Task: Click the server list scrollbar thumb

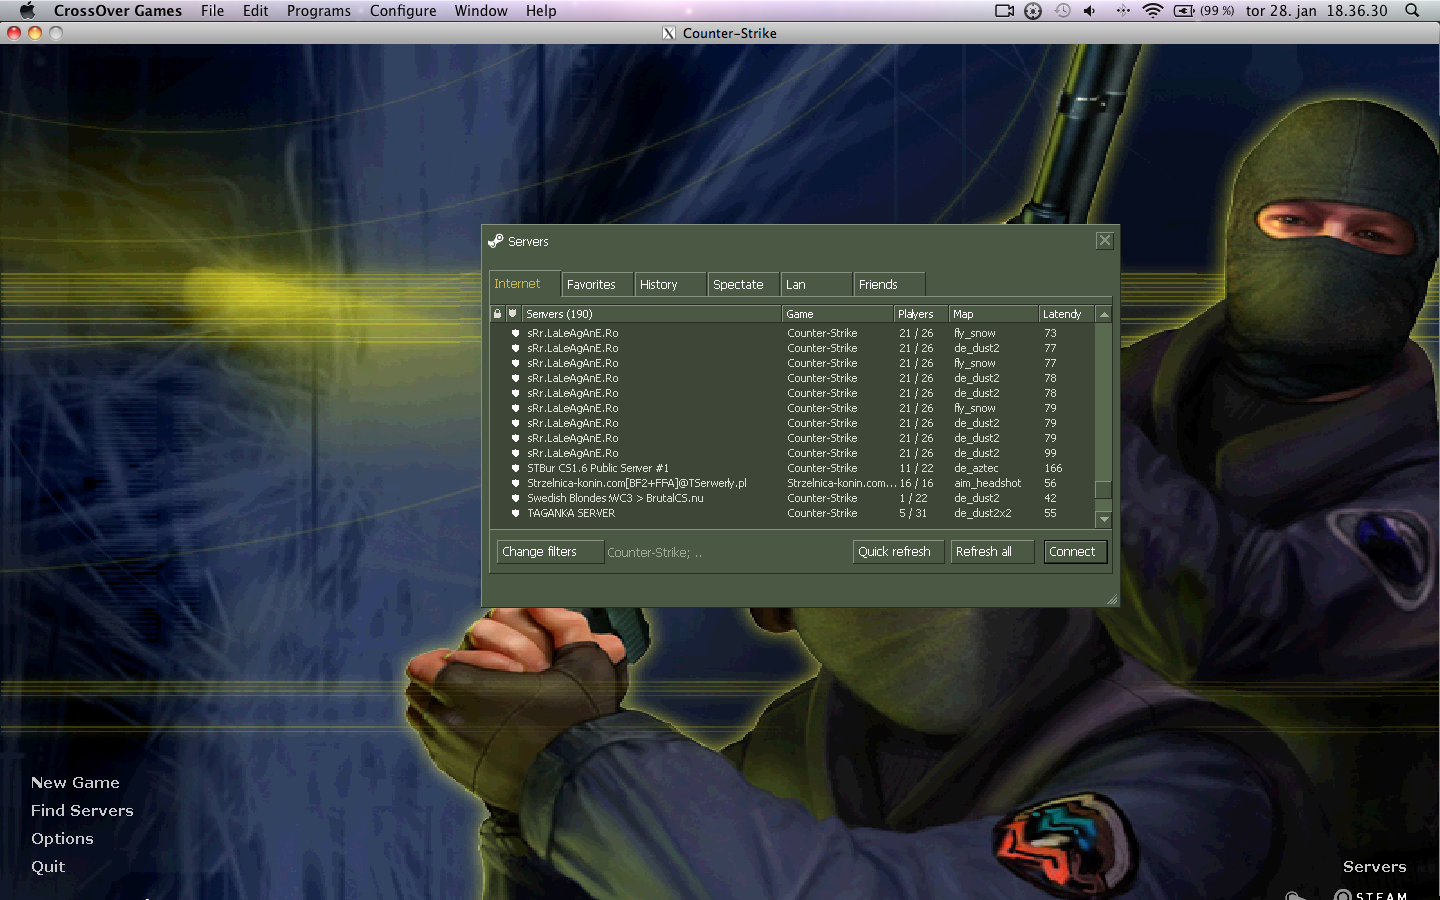Action: point(1104,489)
